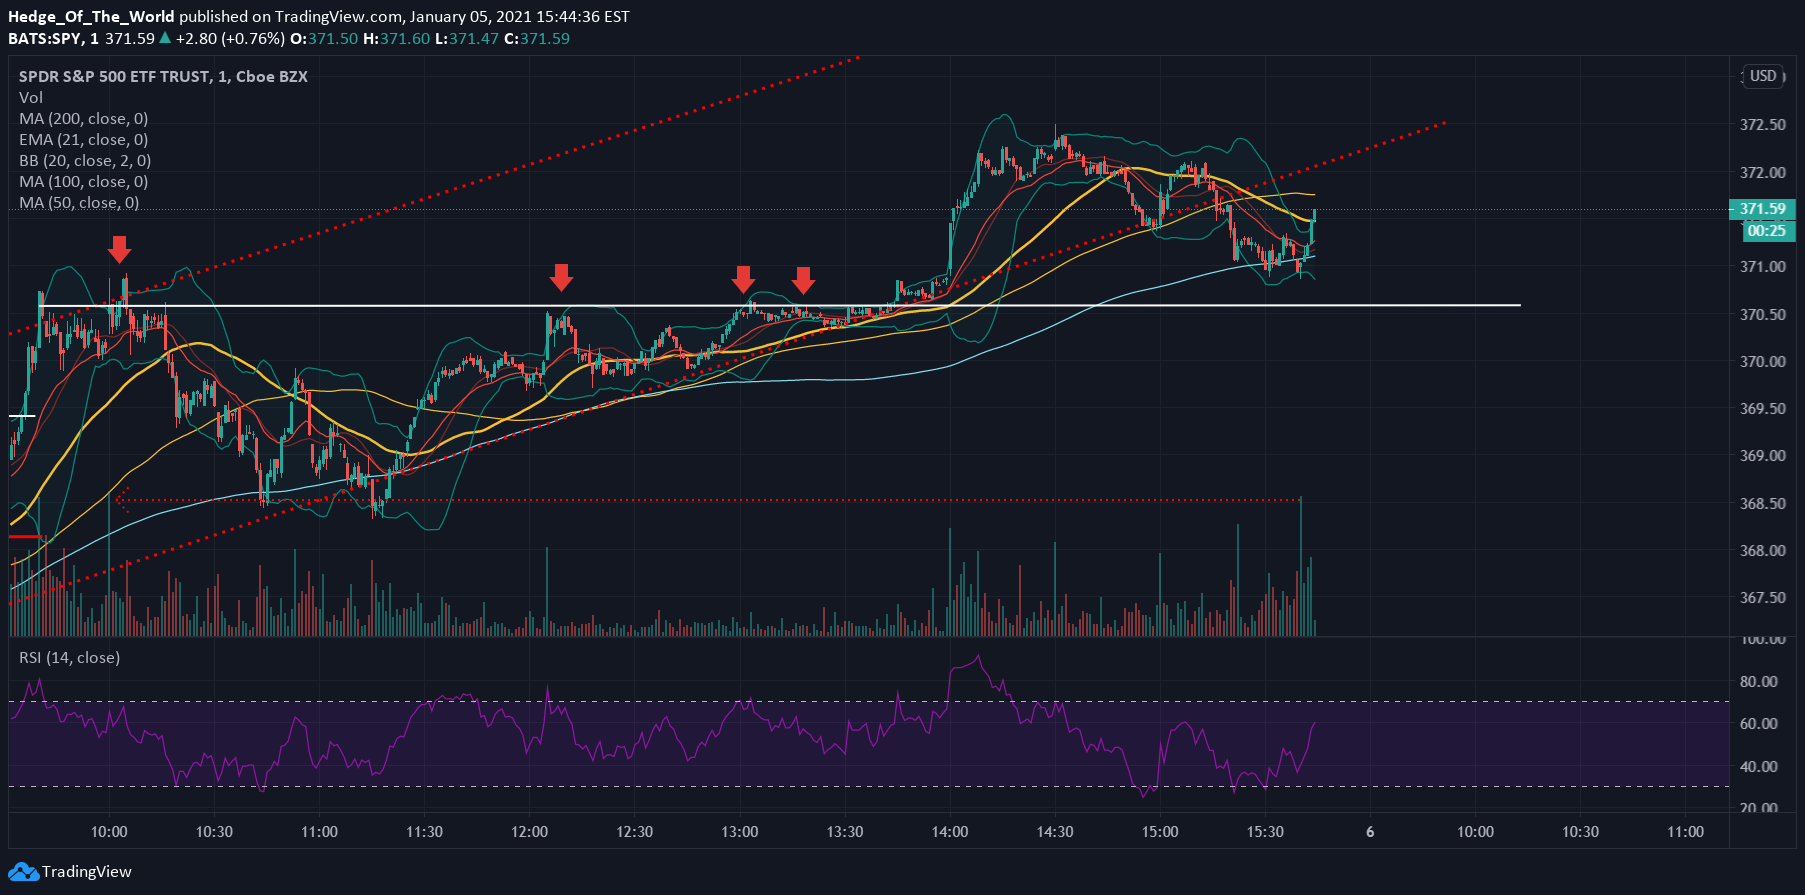
Task: Select the MA (100, close, 0) indicator label
Action: click(84, 182)
